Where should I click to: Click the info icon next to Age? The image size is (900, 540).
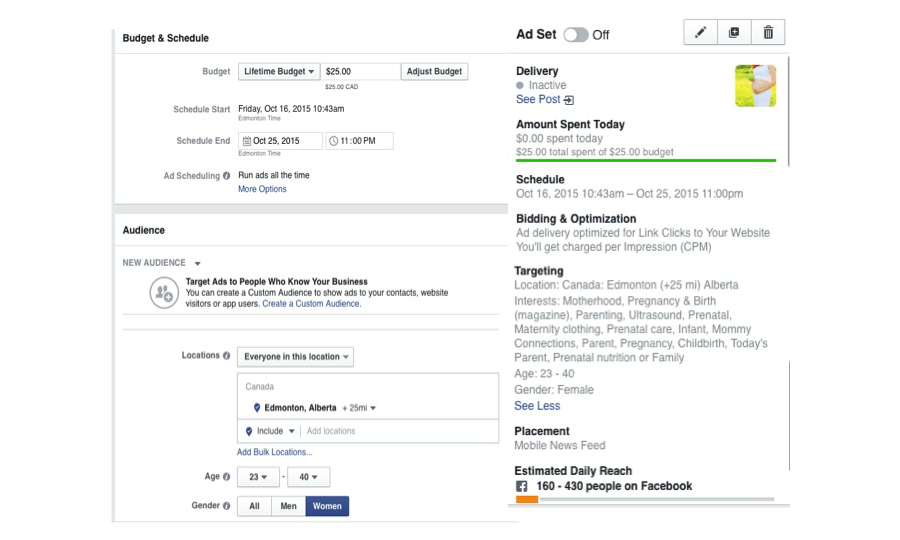[x=227, y=477]
